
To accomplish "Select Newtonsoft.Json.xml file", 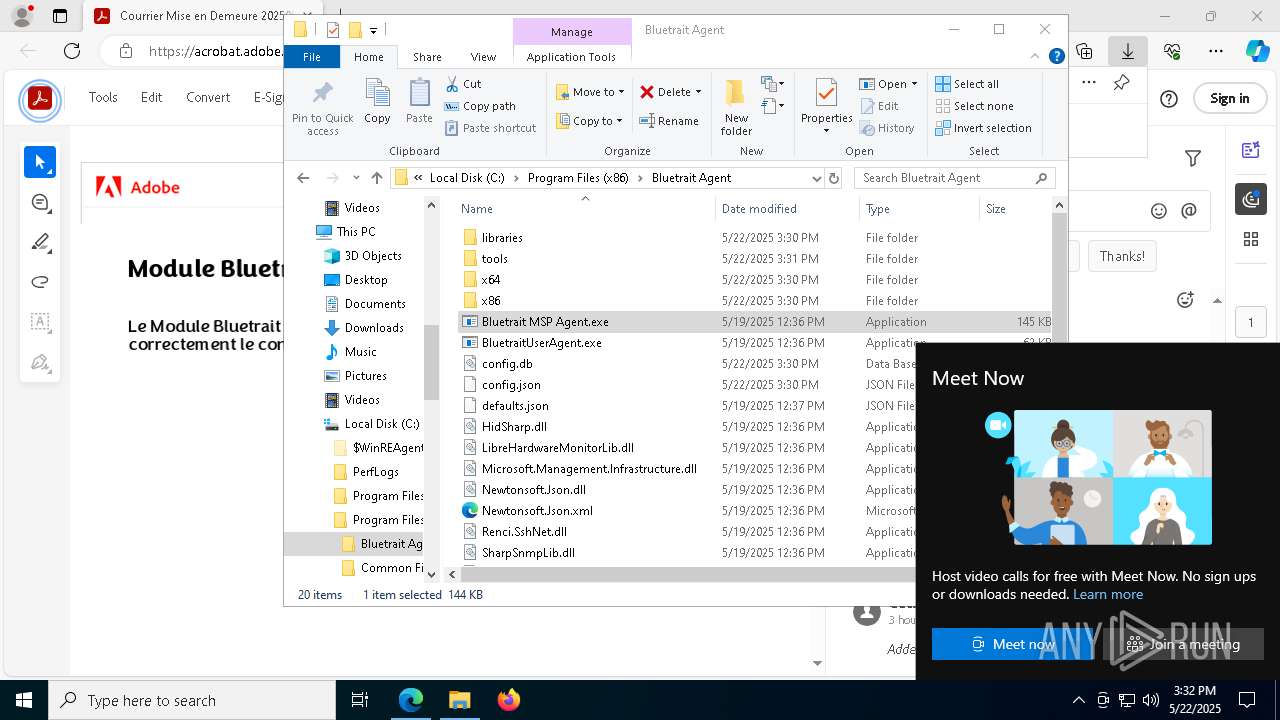I will [x=537, y=511].
